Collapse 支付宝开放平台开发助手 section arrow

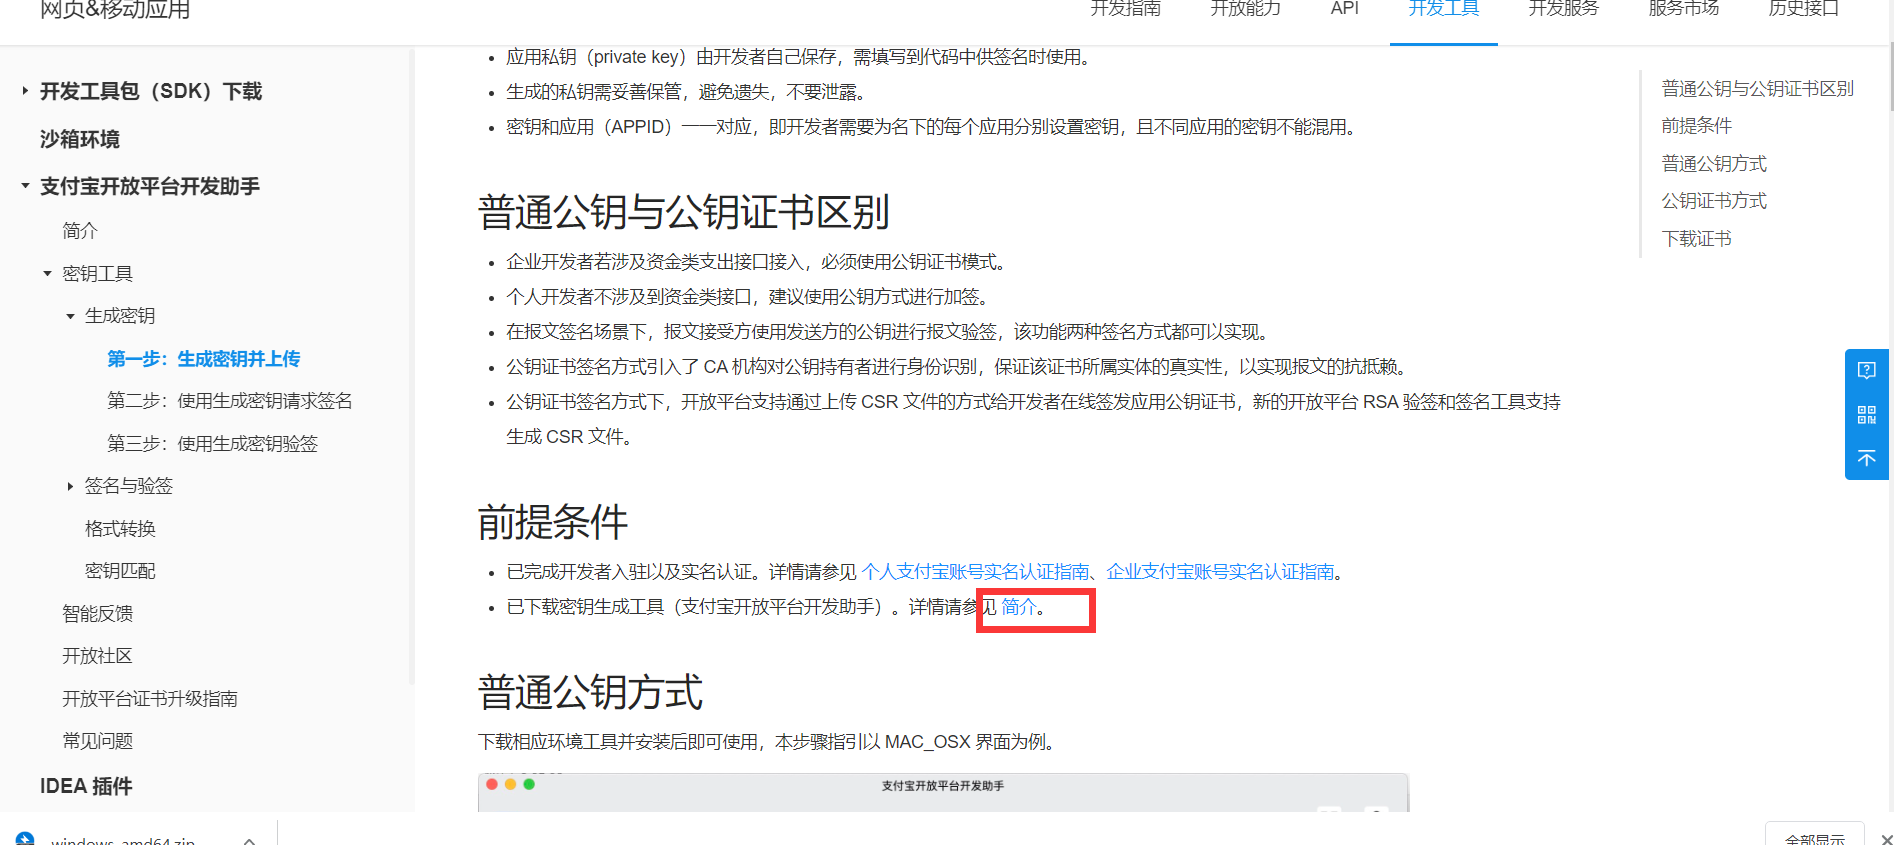tap(25, 186)
